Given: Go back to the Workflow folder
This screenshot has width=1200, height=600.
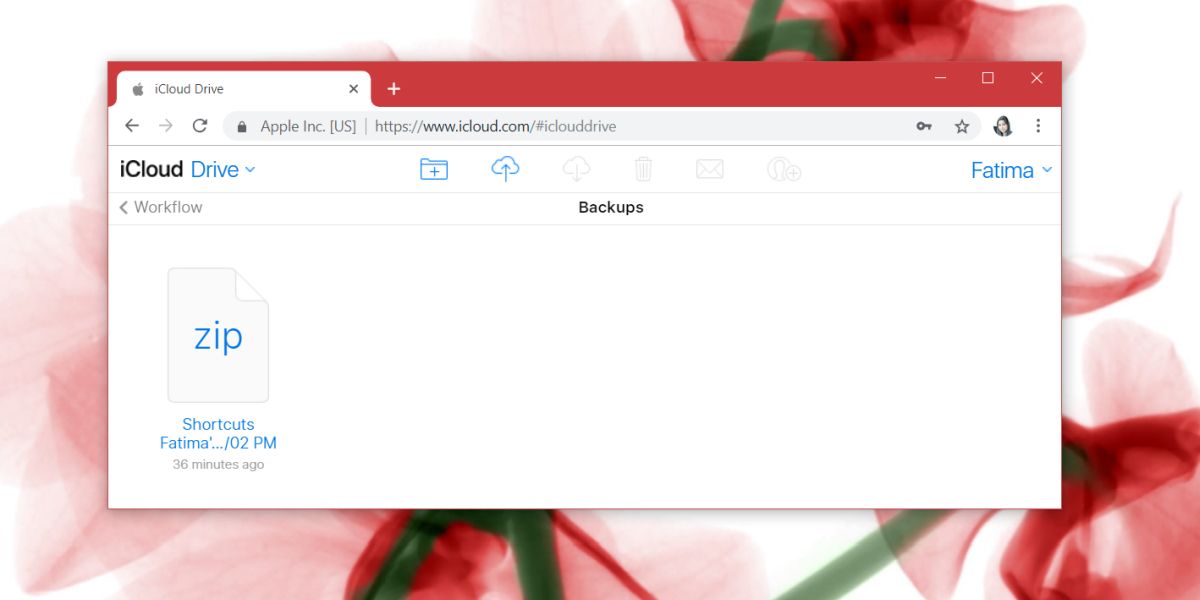Looking at the screenshot, I should (160, 207).
